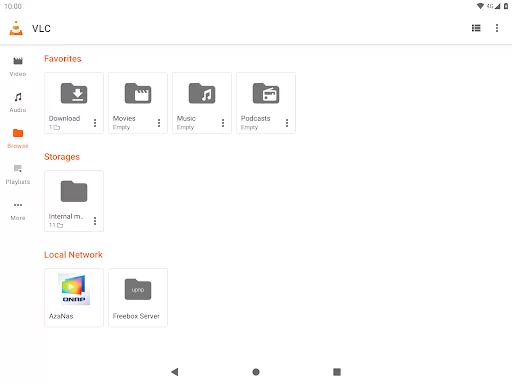Open the AzaNas network share
512x384 pixels.
tap(74, 298)
